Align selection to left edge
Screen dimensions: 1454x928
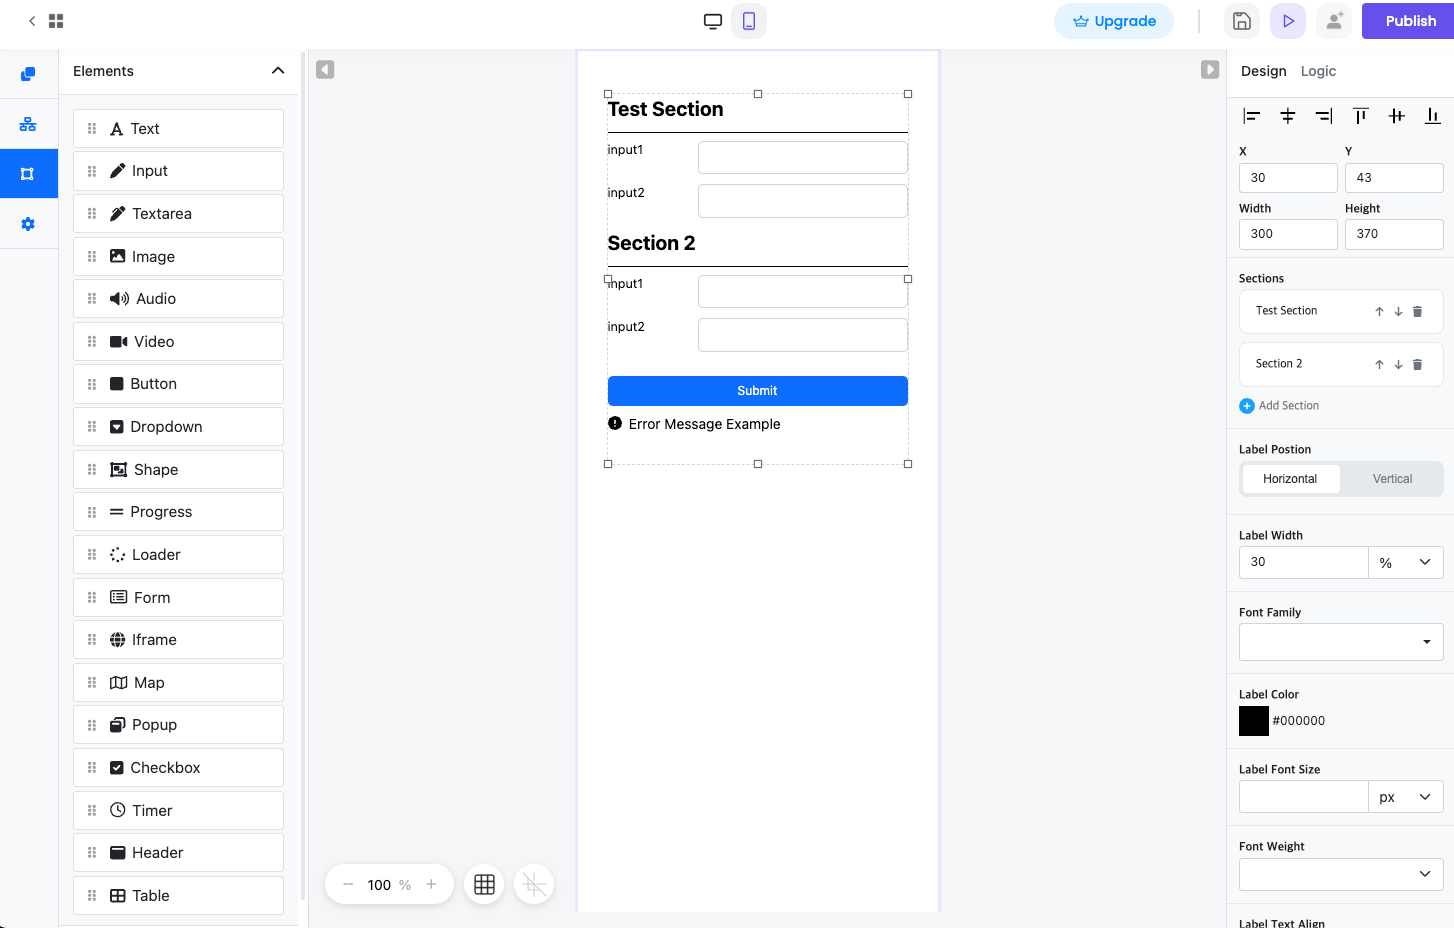tap(1251, 116)
